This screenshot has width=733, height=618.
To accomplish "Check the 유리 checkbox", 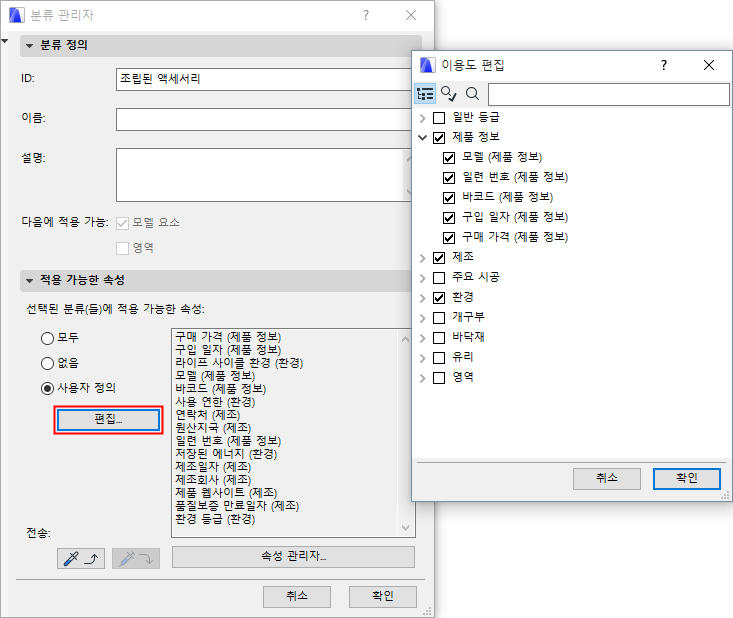I will (439, 358).
